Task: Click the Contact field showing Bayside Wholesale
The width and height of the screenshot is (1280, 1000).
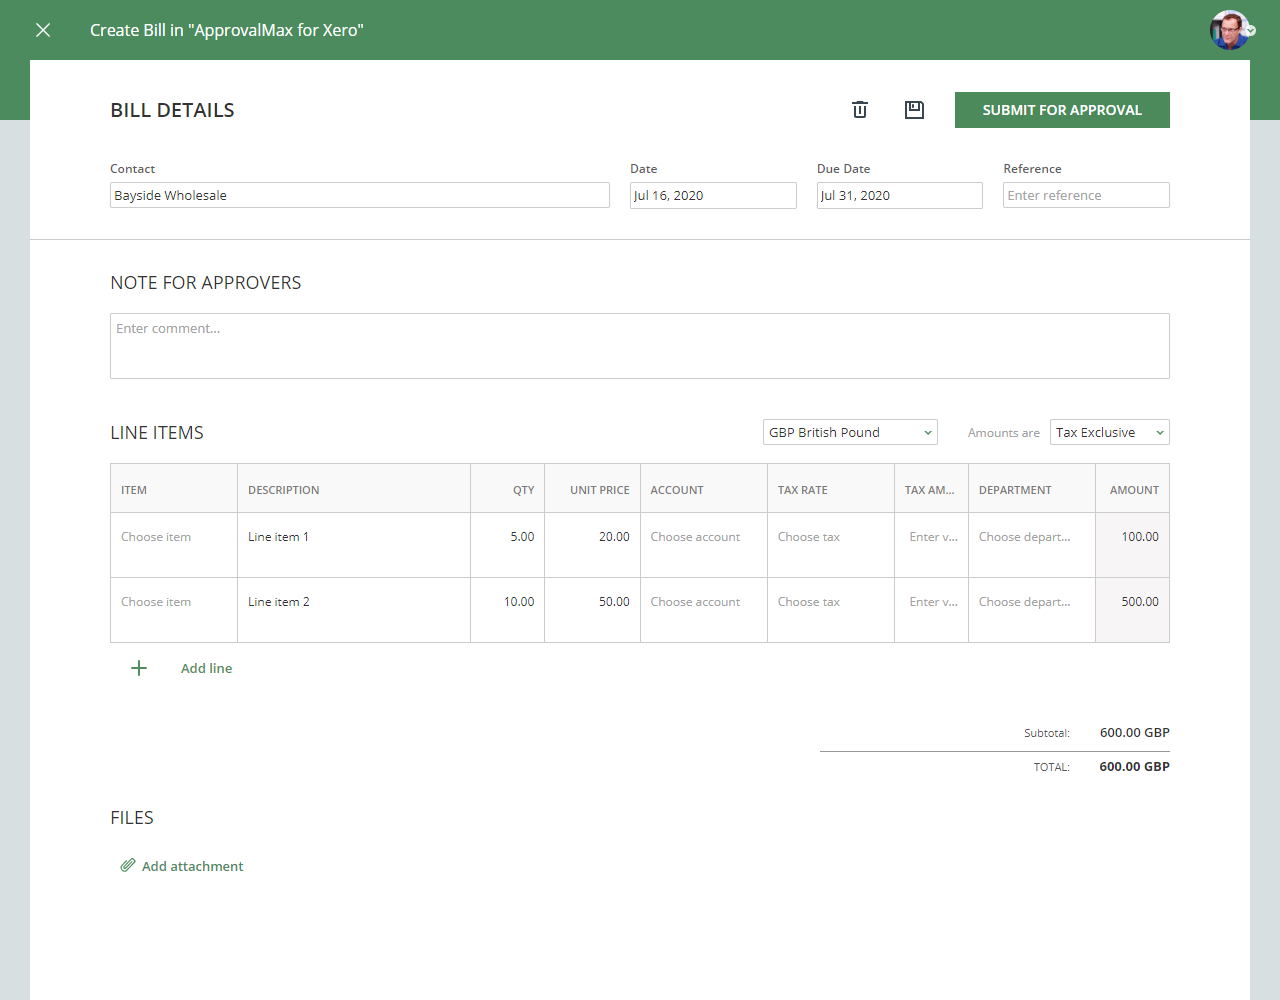Action: coord(360,195)
